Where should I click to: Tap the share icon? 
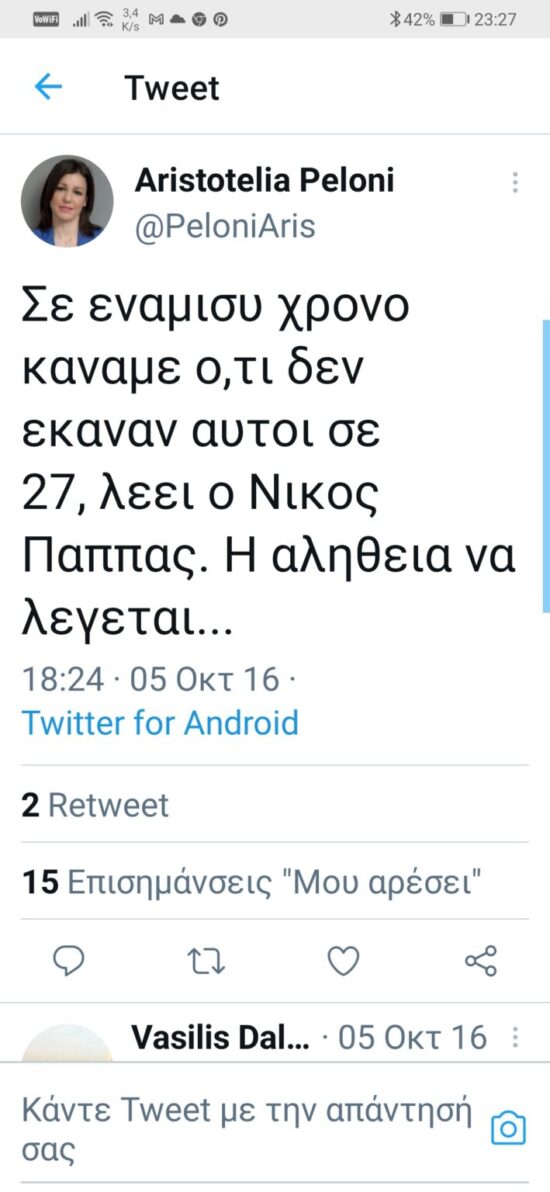tap(481, 961)
